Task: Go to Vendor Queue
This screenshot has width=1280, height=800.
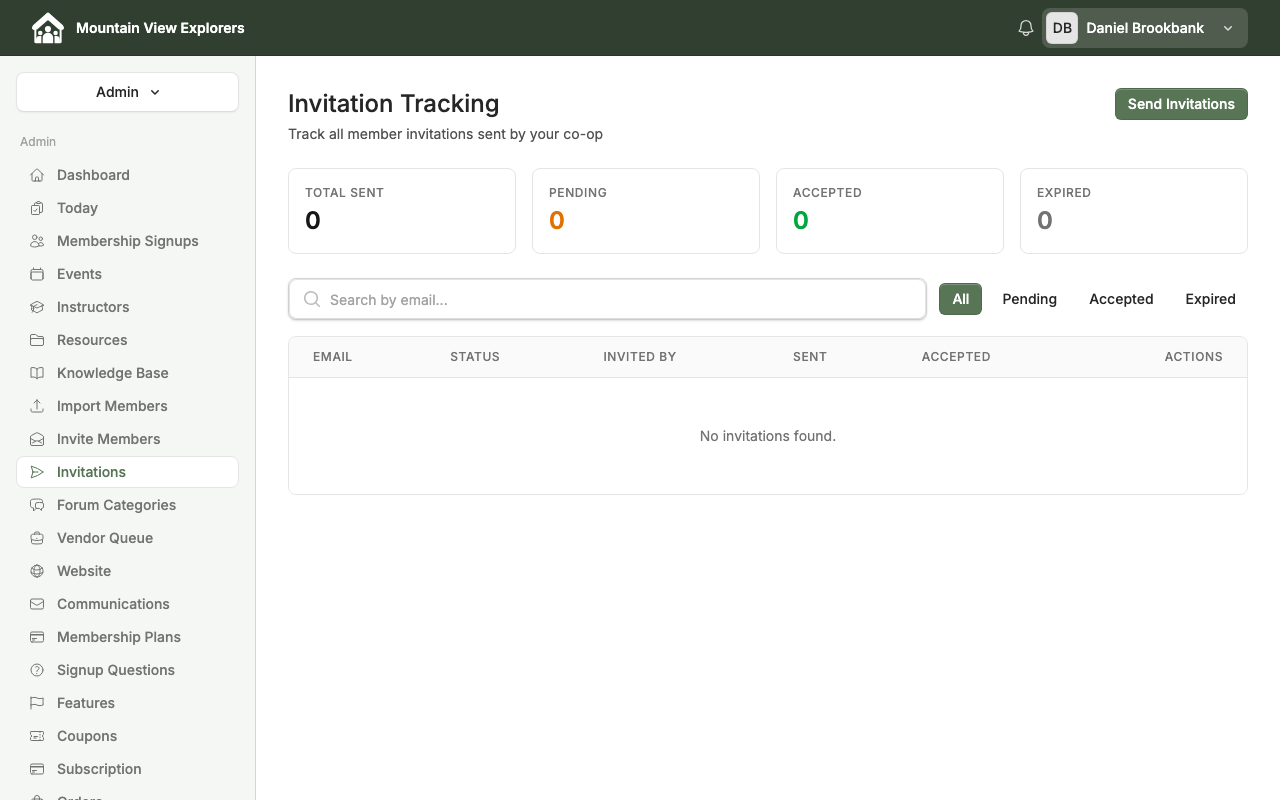Action: 127,538
